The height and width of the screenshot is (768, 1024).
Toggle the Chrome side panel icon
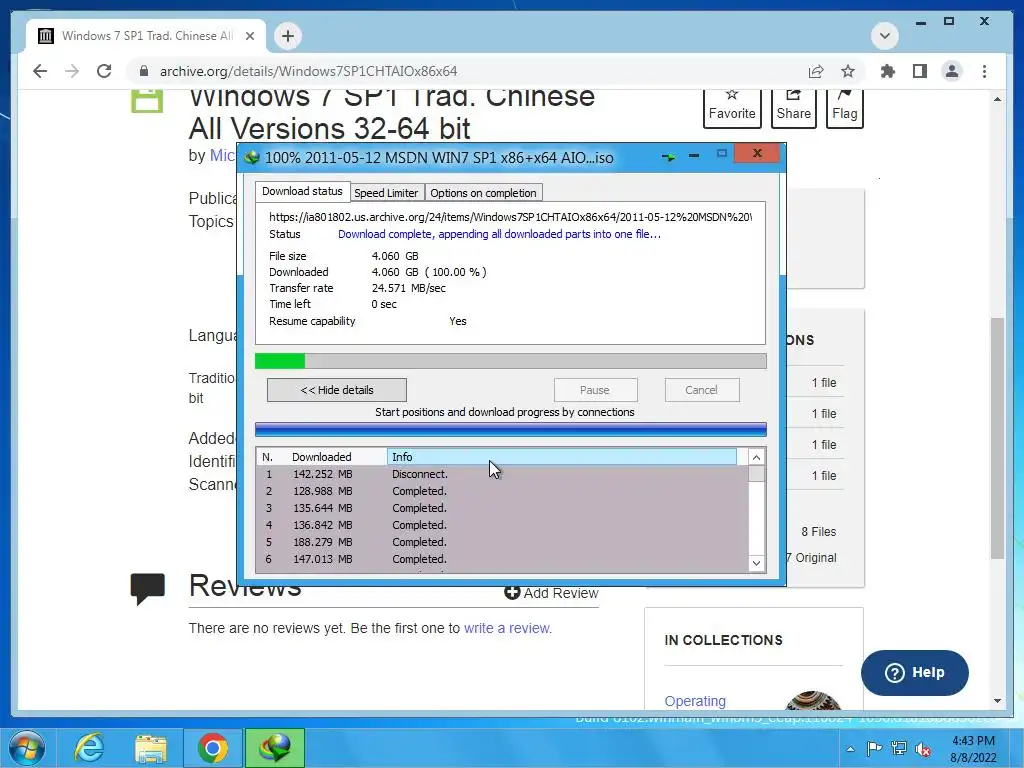point(920,71)
